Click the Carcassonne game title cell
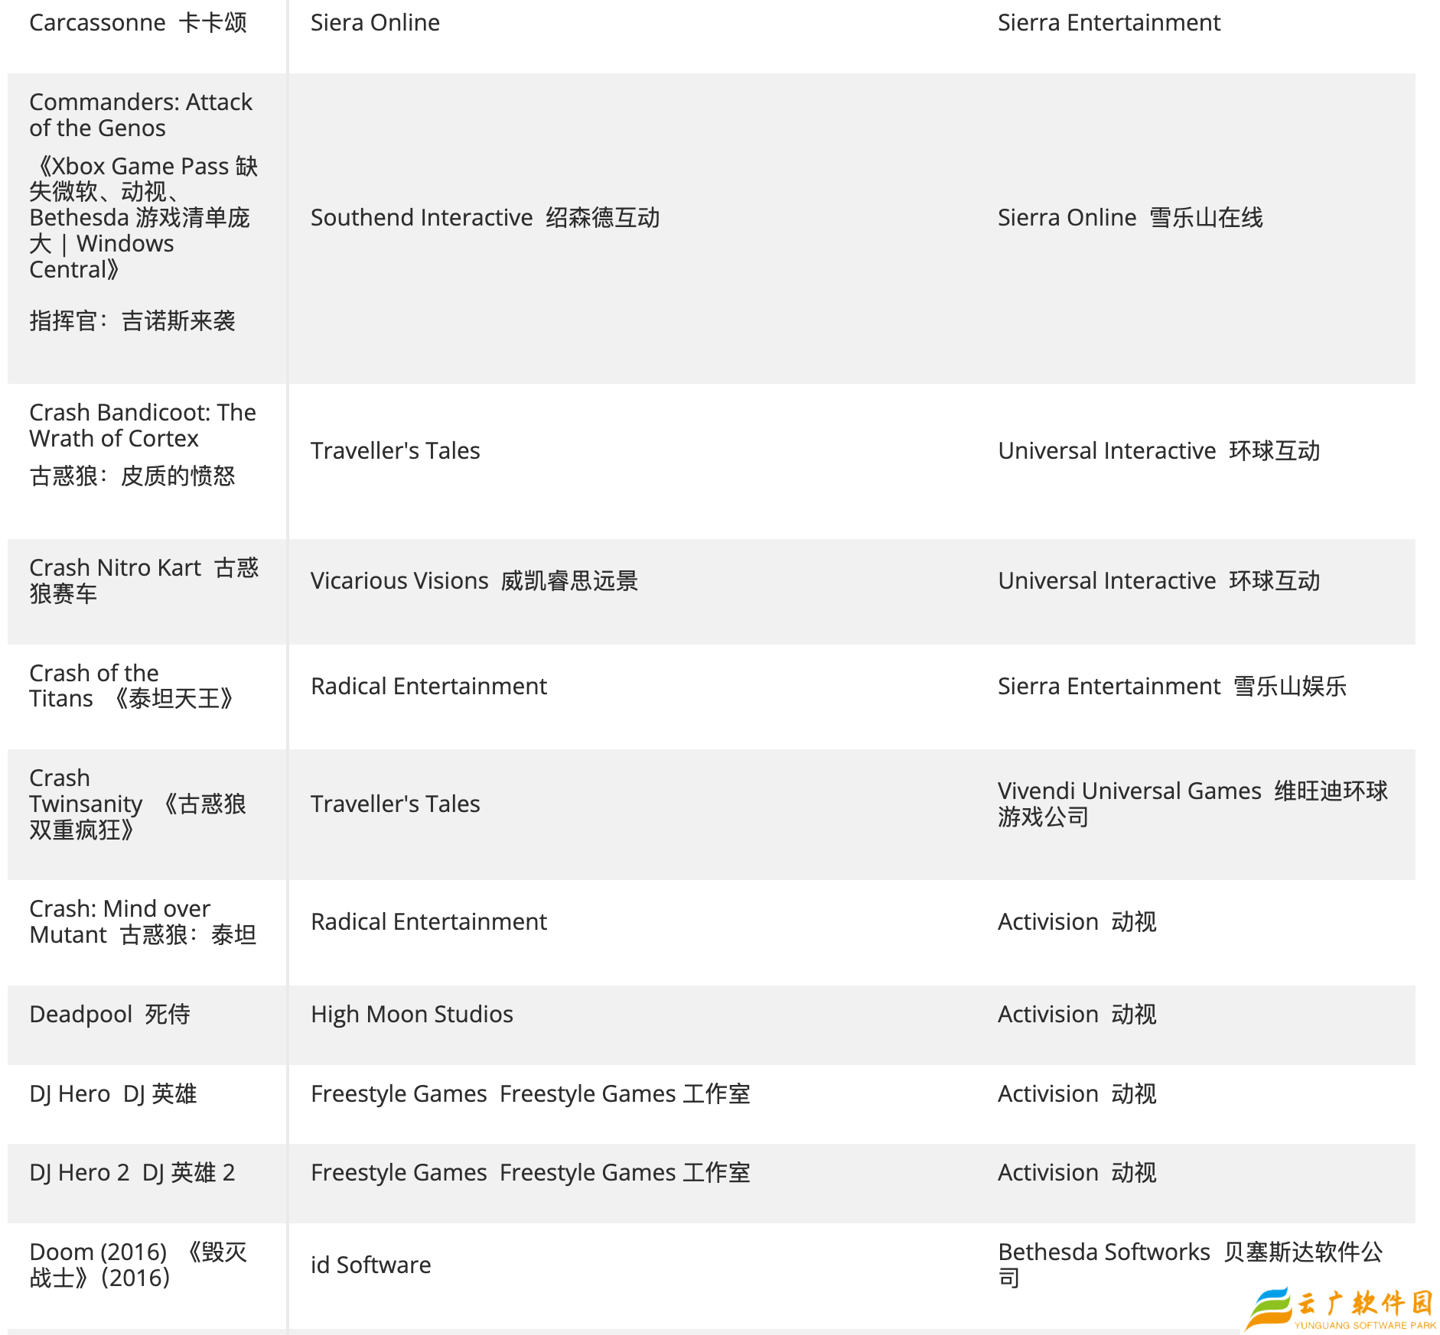Screen dimensions: 1440x1335 tap(138, 23)
